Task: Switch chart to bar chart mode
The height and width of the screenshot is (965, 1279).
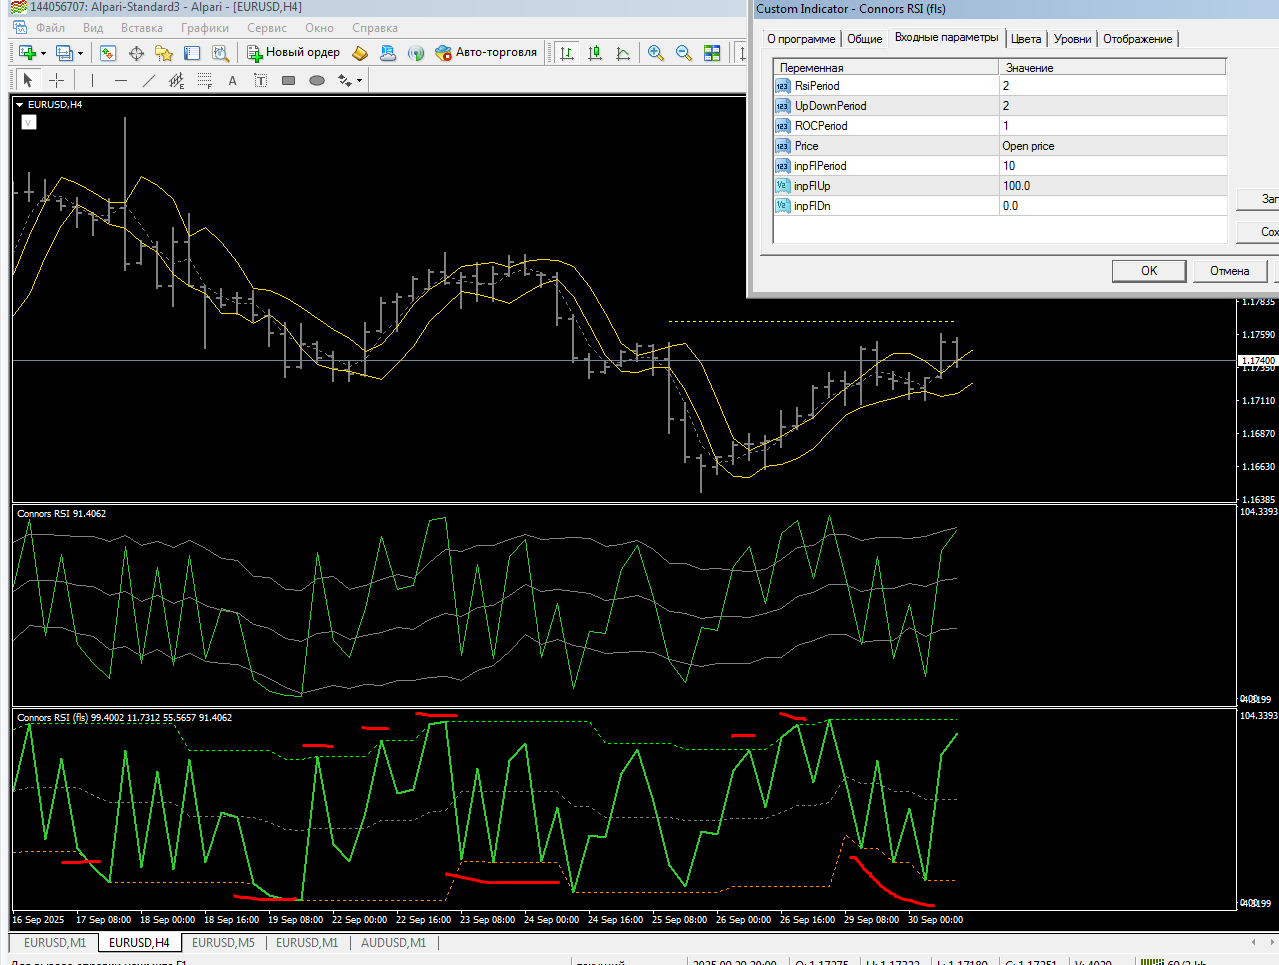Action: click(567, 53)
